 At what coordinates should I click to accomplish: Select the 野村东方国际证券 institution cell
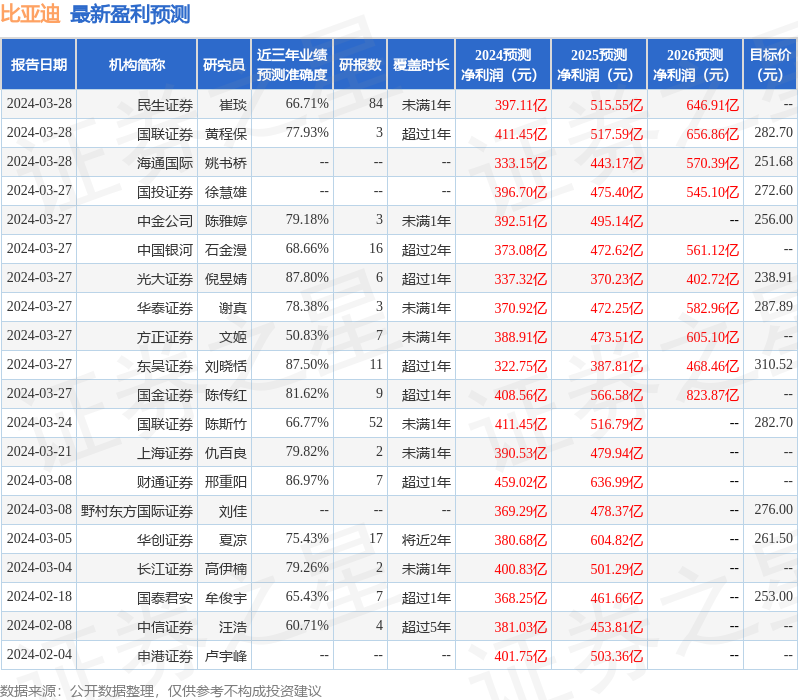[x=137, y=511]
